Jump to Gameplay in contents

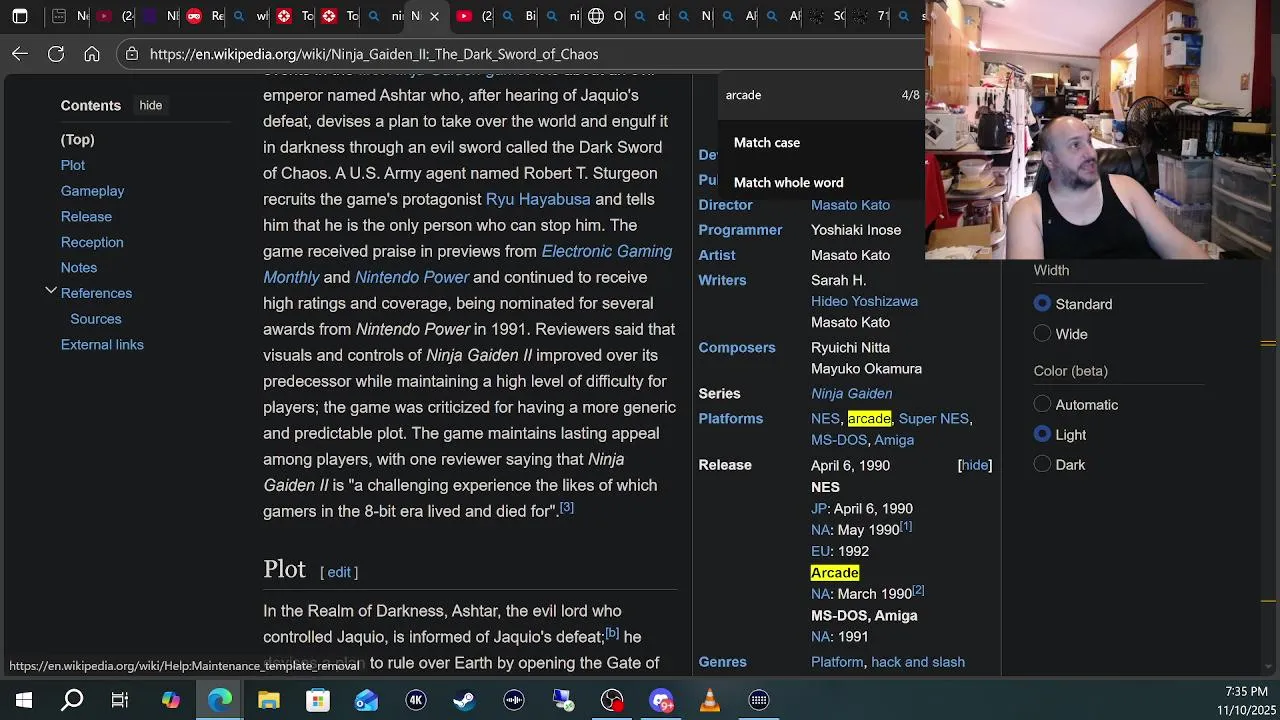[92, 191]
